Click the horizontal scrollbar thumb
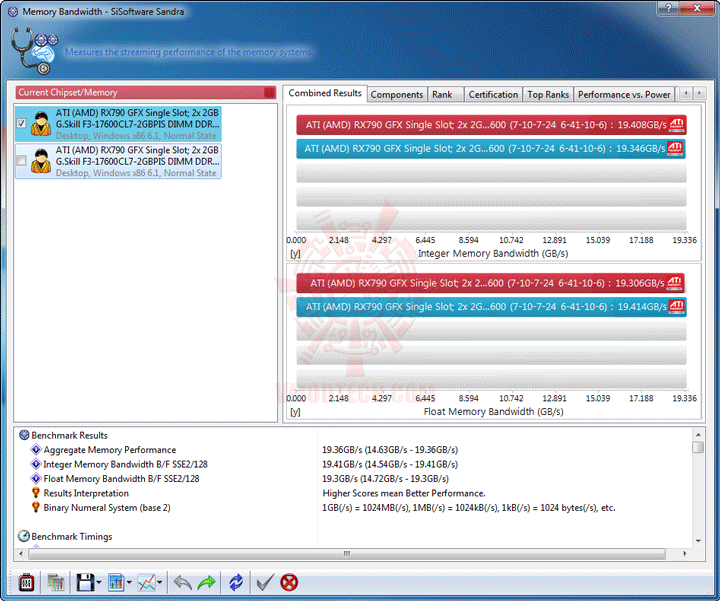Viewport: 720px width, 601px height. coord(347,554)
